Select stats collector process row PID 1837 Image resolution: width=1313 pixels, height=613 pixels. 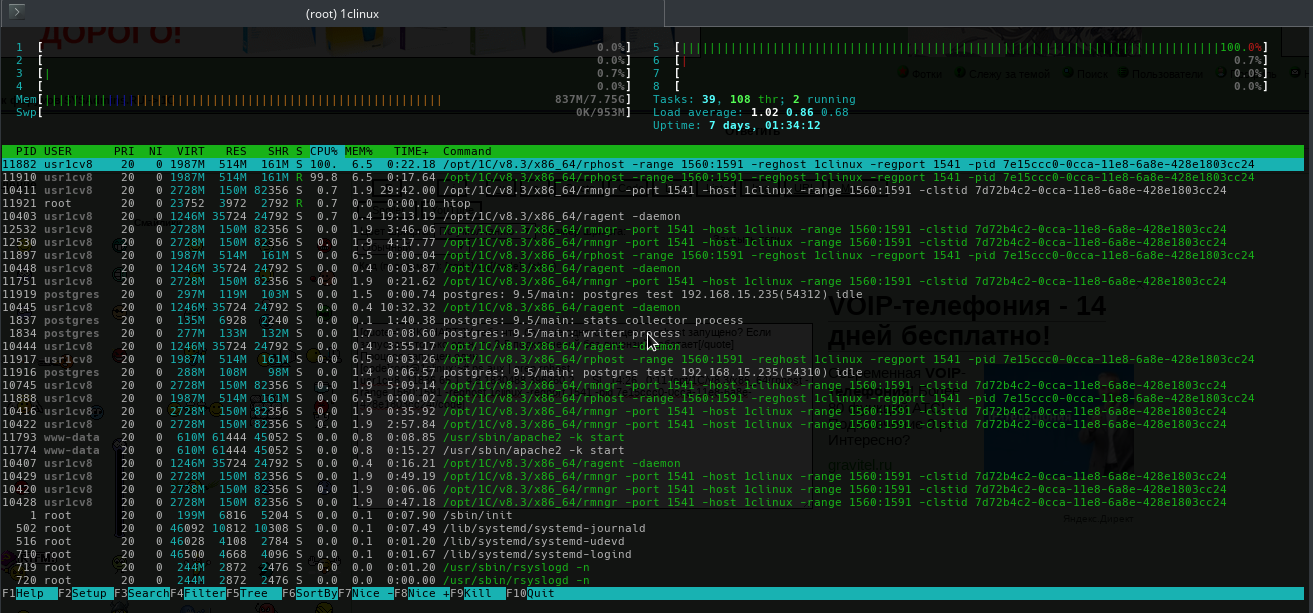653,320
